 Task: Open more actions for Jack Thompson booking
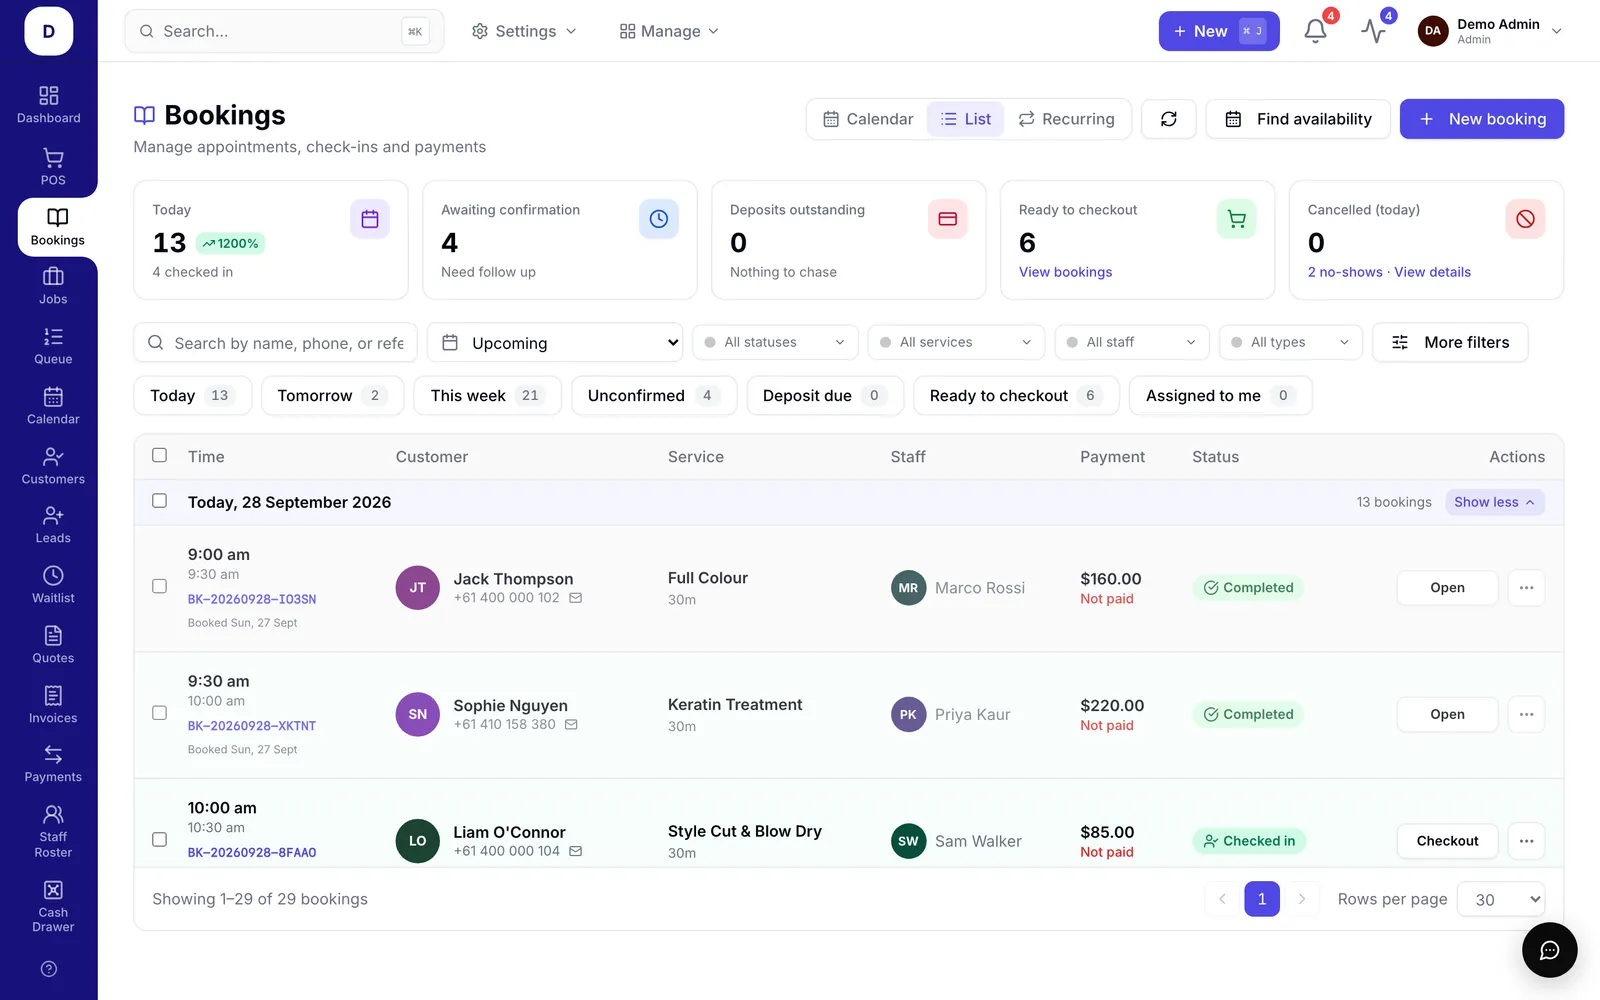1526,588
